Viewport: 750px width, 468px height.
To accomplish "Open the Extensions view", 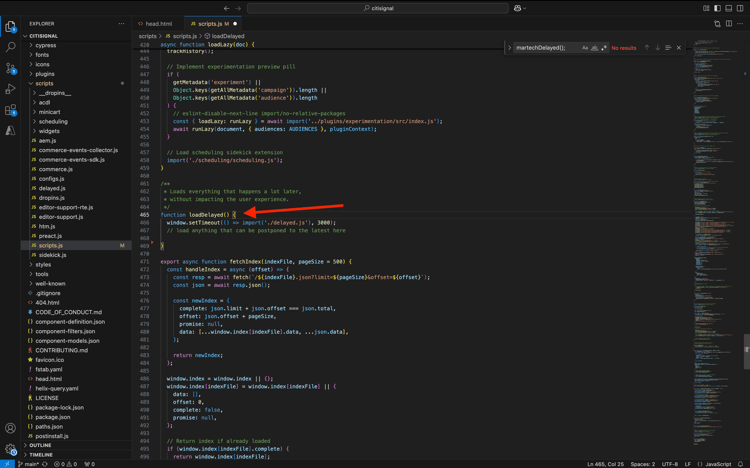I will point(11,110).
